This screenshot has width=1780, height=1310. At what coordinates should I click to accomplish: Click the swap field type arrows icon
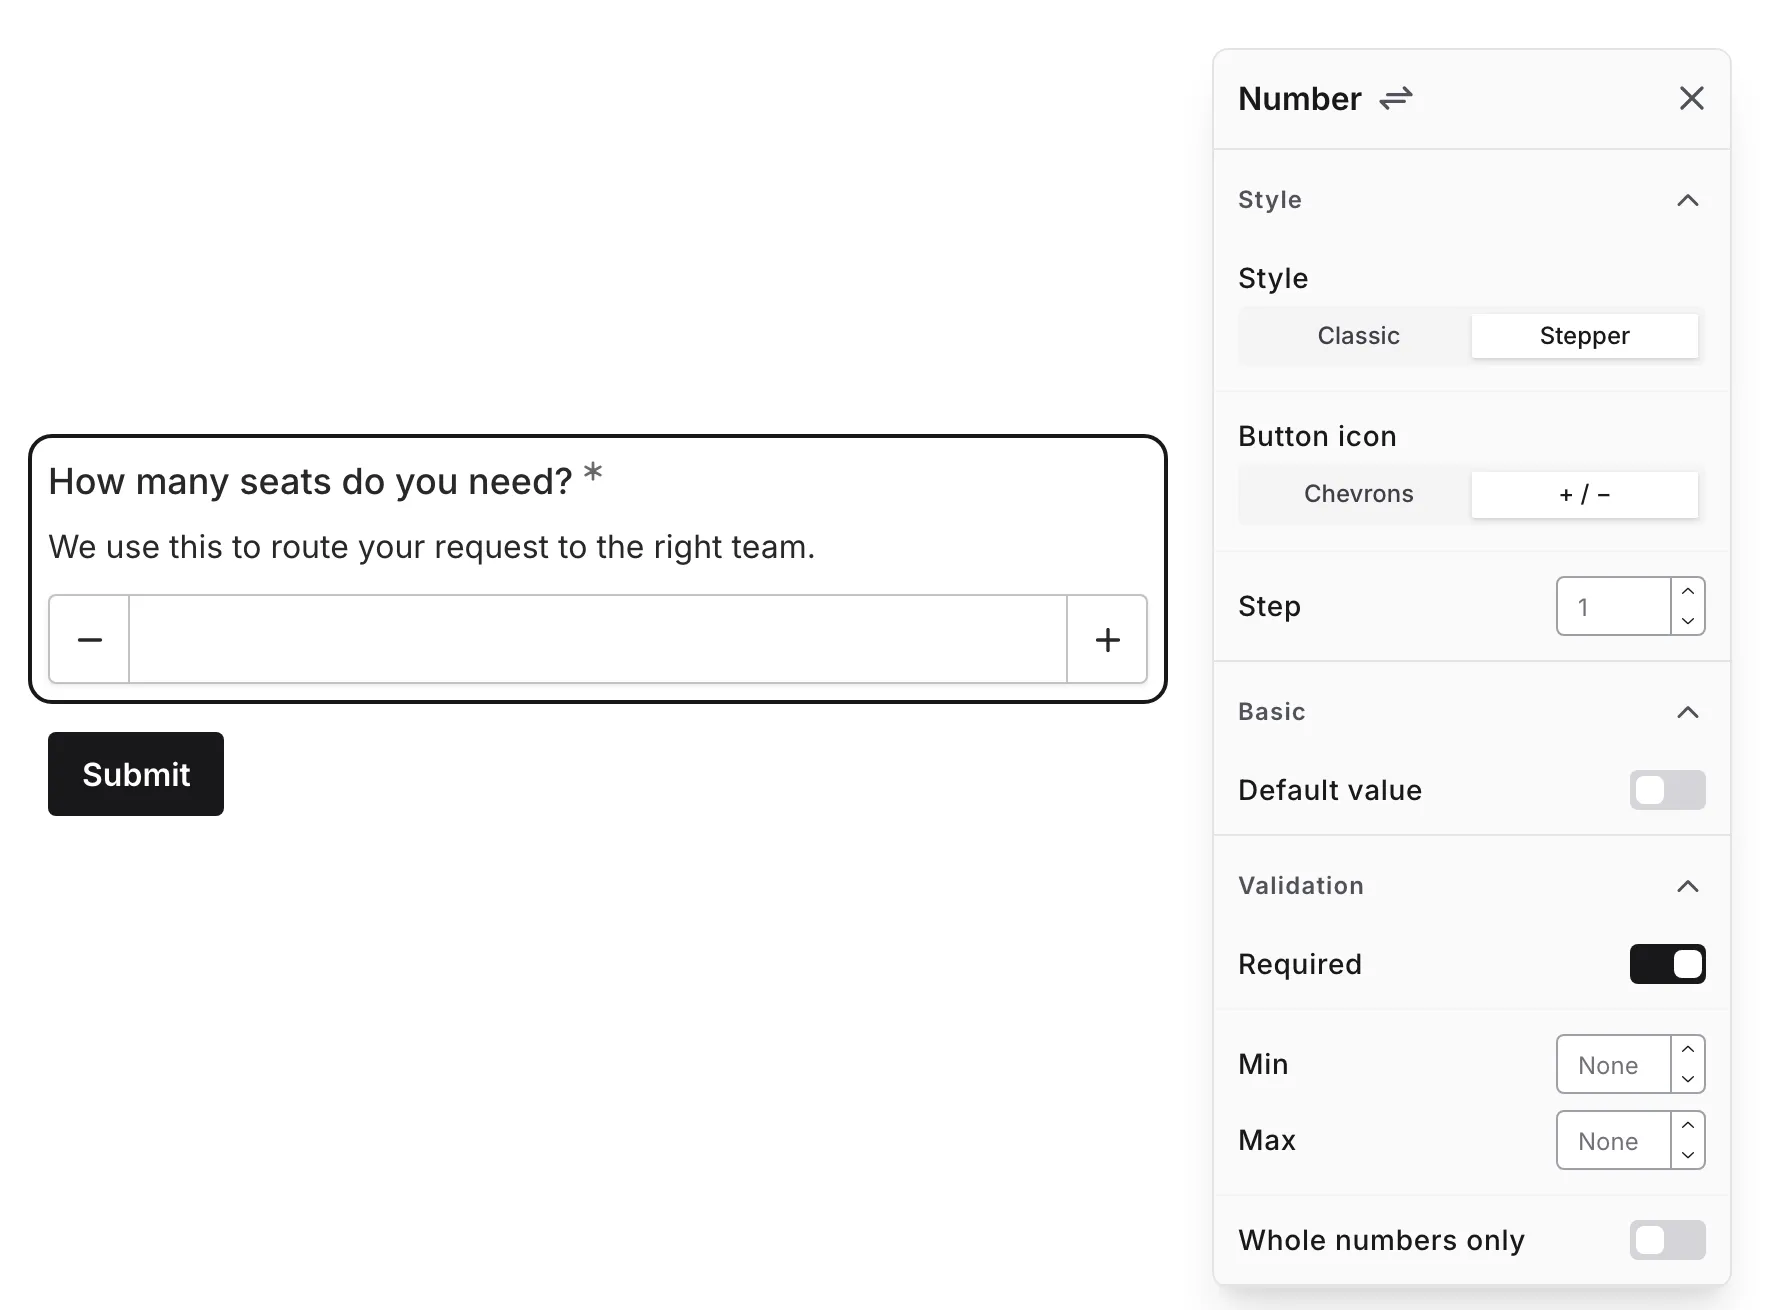pyautogui.click(x=1395, y=98)
